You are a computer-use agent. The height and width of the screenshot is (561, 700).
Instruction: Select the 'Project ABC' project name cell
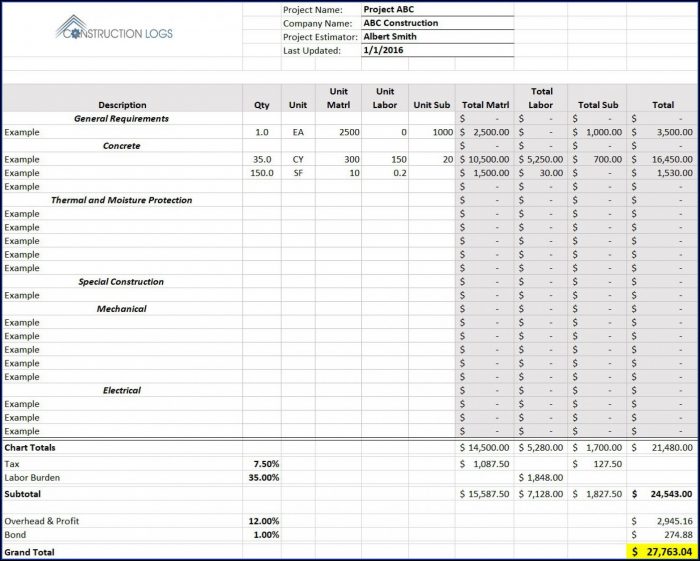[x=438, y=9]
